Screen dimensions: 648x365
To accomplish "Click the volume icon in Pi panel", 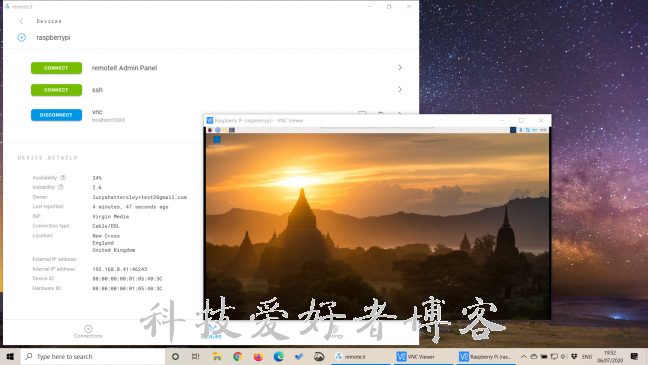I will click(535, 130).
